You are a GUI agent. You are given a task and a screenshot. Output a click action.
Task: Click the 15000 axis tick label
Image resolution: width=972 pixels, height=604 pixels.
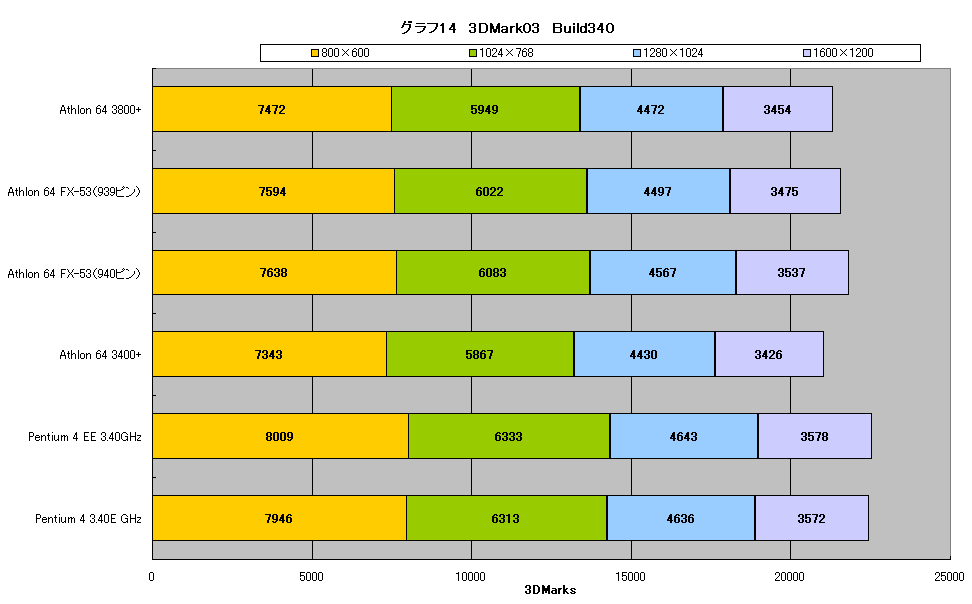click(x=630, y=577)
